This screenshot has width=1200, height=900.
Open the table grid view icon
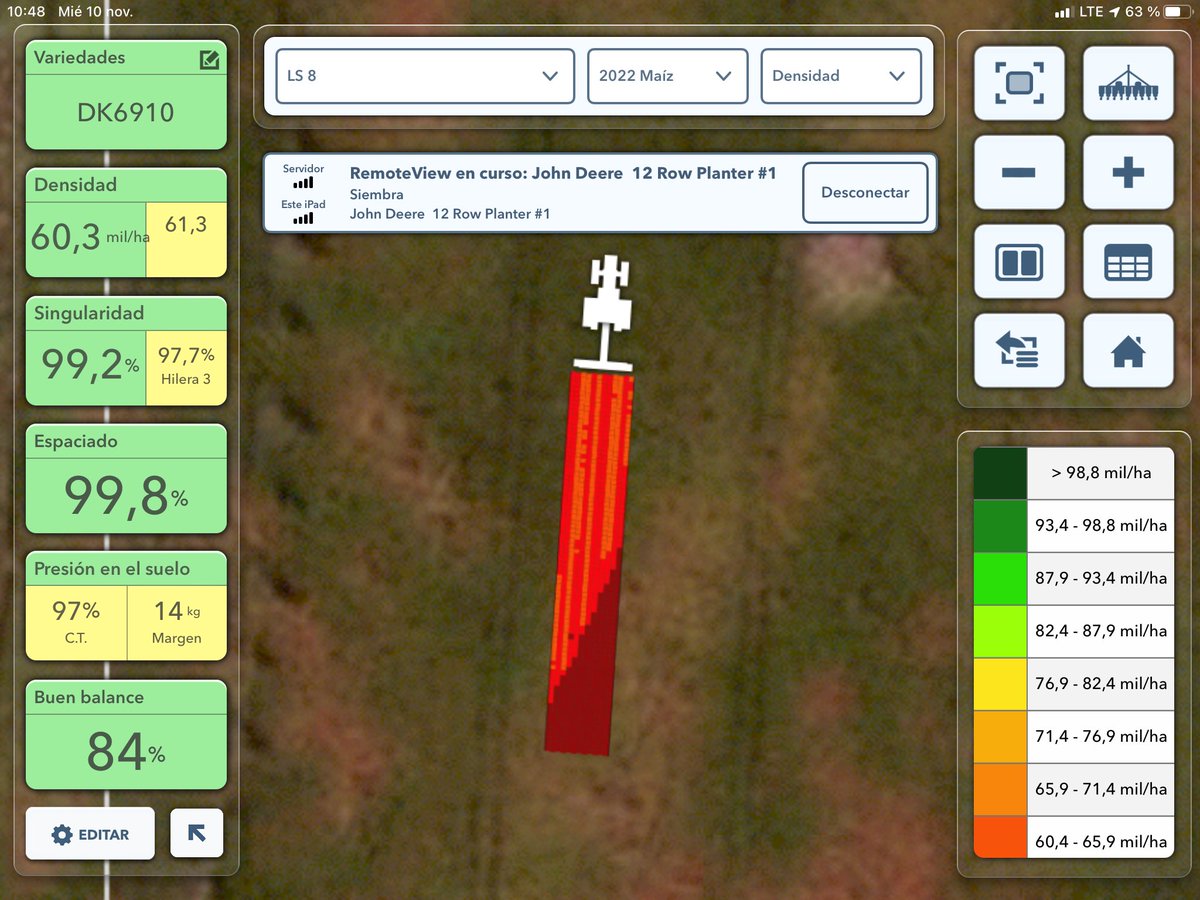coord(1128,262)
